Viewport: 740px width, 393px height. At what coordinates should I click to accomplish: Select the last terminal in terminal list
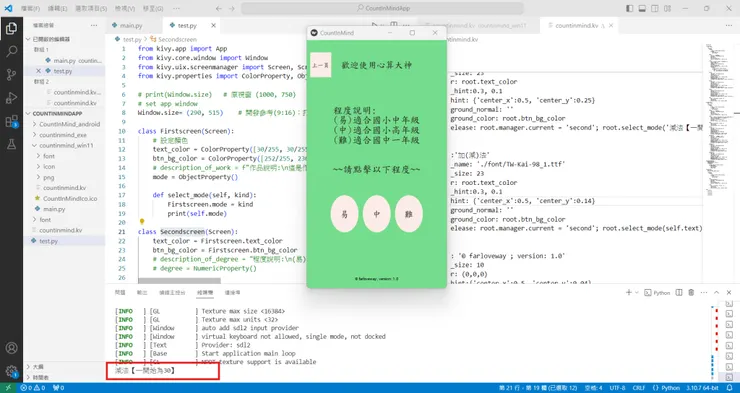729,377
